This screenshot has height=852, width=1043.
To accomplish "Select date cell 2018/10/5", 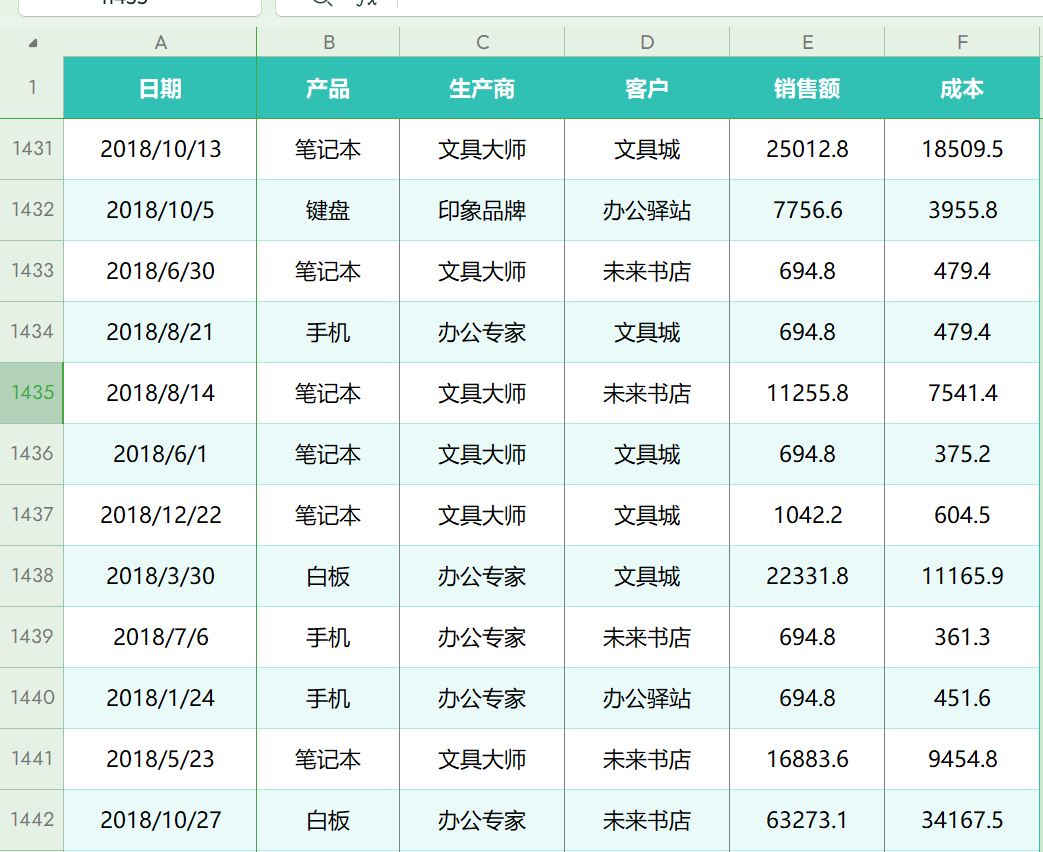I will (x=160, y=210).
